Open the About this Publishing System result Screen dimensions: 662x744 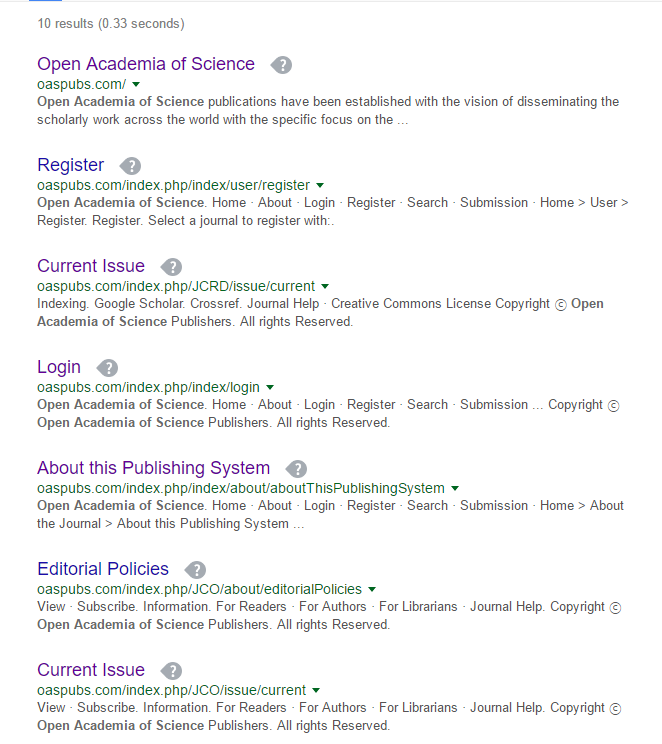(154, 468)
